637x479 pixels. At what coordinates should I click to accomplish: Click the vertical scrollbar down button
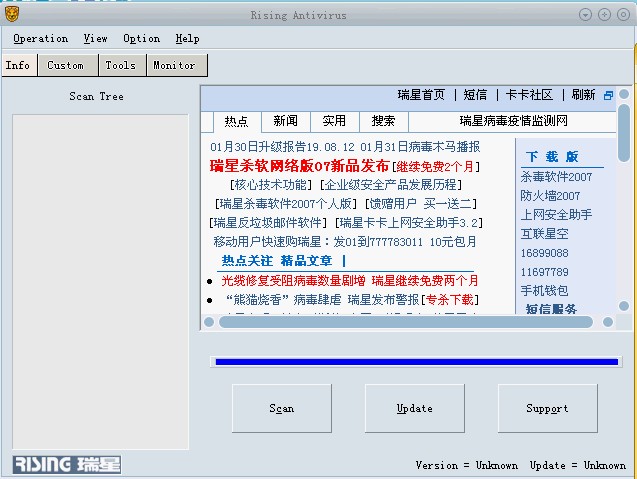coord(624,306)
